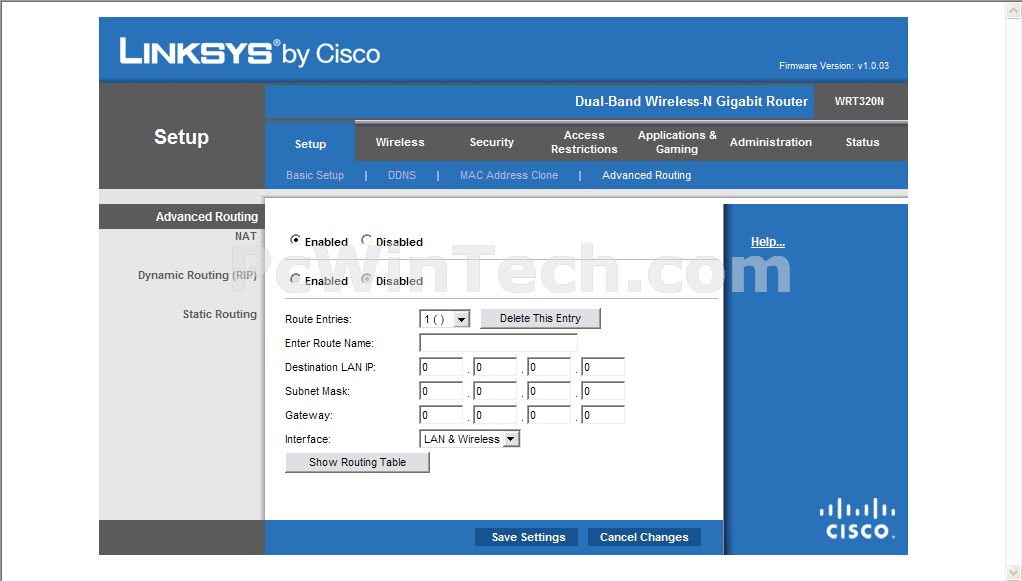Switch to the Wireless tab
Screen dimensions: 1022x581
[x=400, y=142]
